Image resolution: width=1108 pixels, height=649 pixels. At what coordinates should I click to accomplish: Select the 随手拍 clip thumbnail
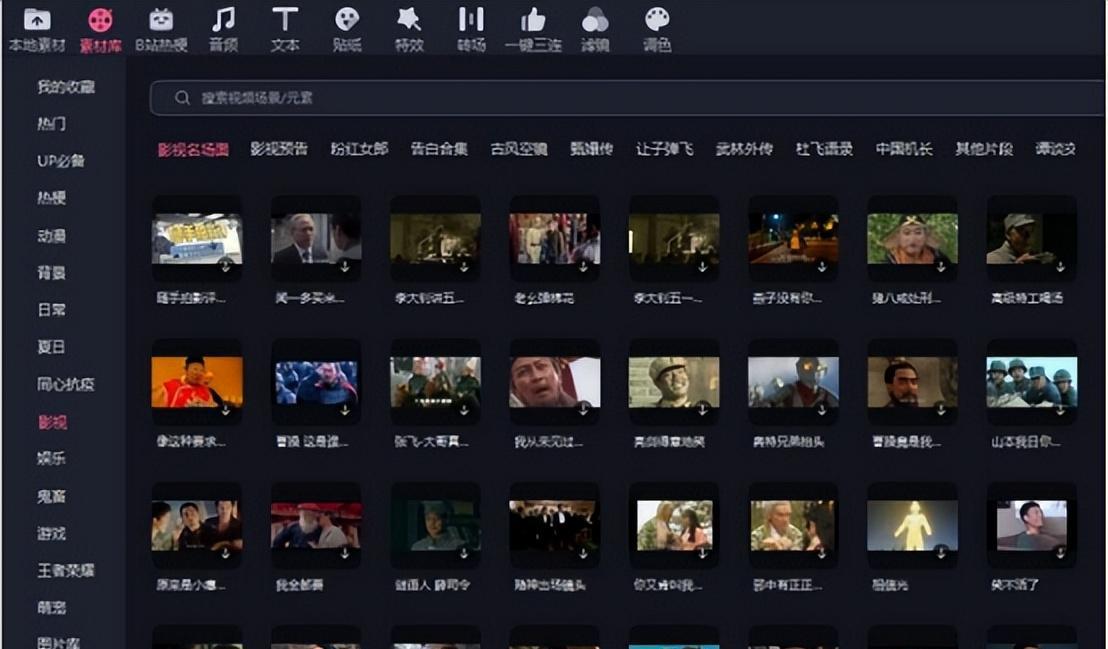point(197,239)
